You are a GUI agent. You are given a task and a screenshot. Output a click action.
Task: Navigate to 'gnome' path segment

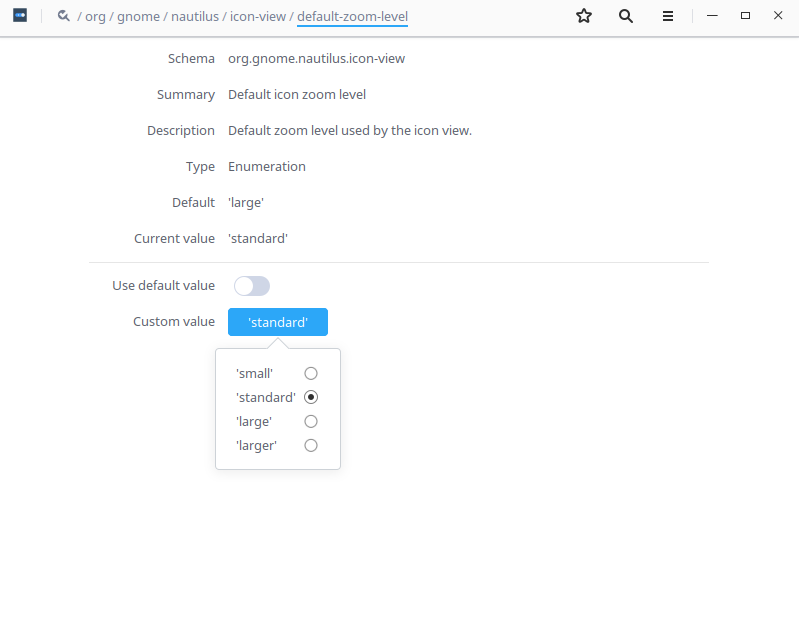pos(137,17)
